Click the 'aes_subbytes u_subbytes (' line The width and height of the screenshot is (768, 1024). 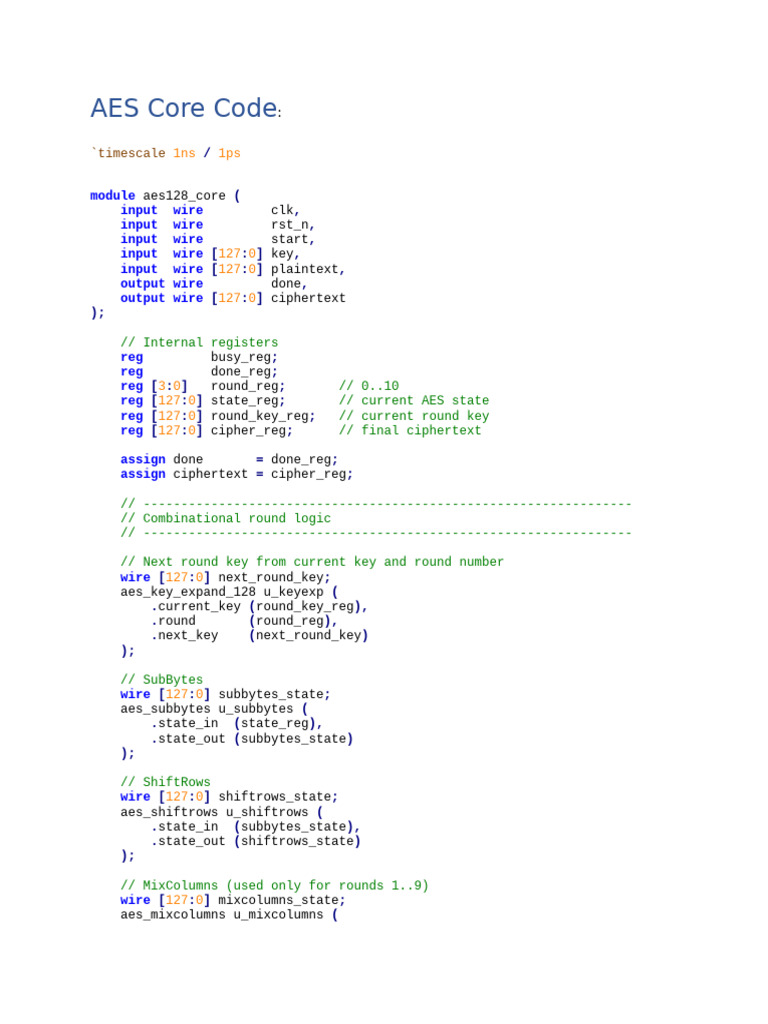(x=214, y=709)
